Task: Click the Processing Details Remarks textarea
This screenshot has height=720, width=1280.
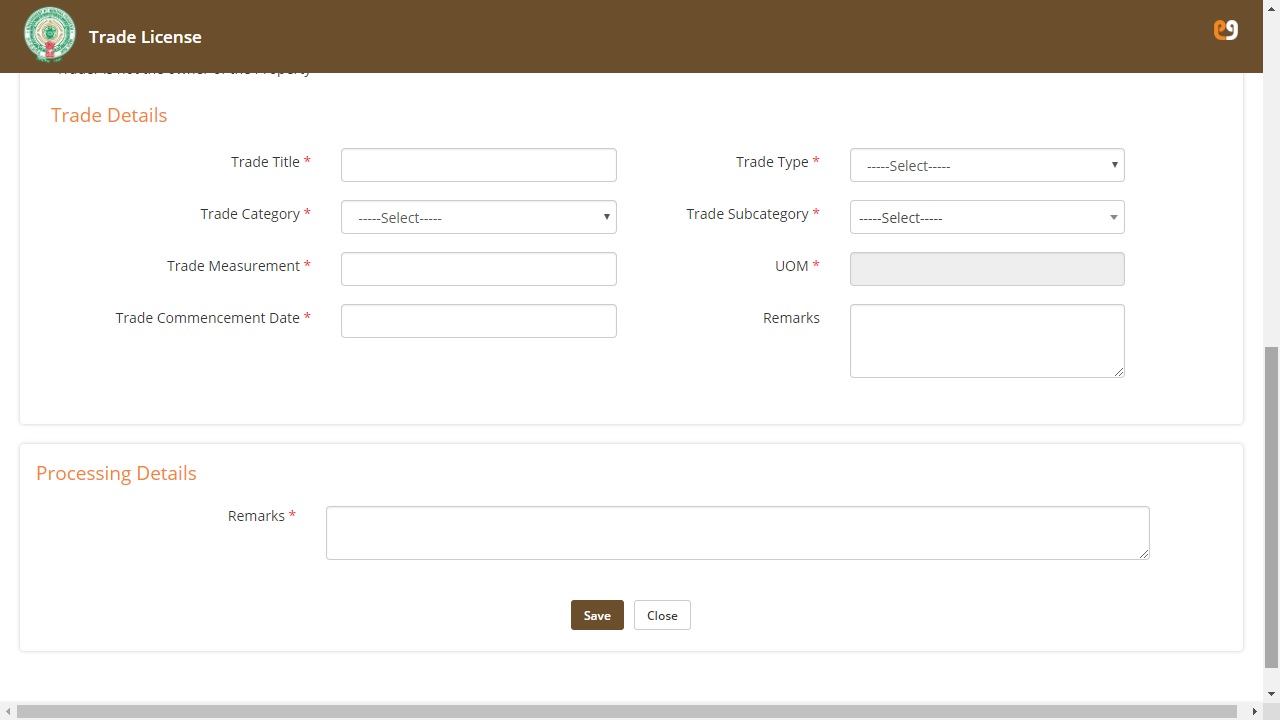Action: [x=737, y=532]
